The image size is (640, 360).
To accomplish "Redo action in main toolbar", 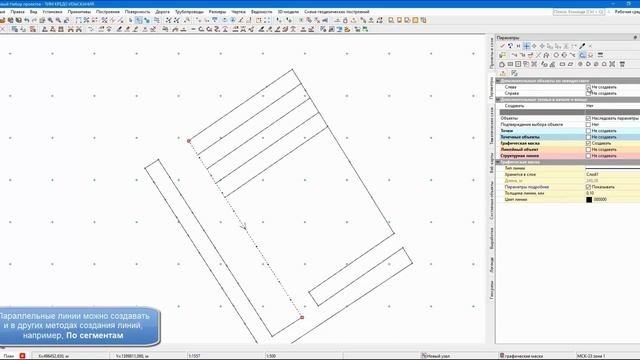I will click(x=34, y=20).
